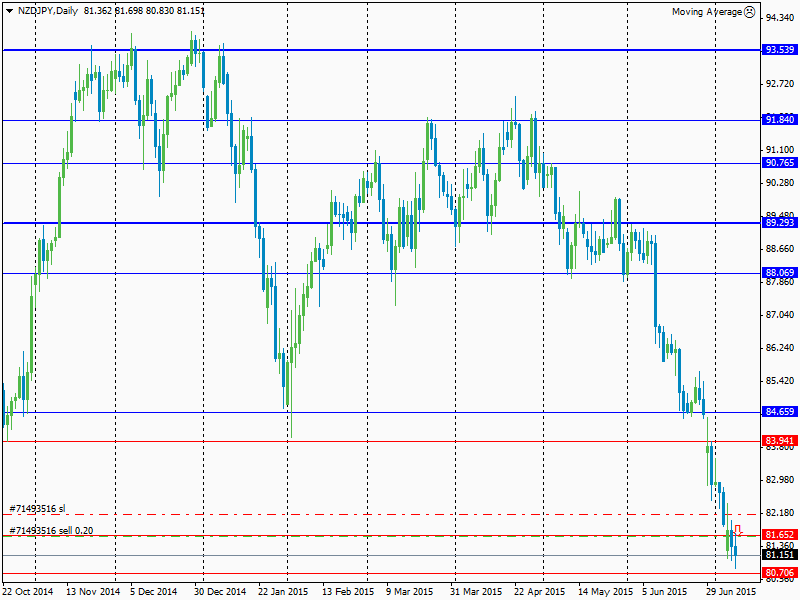The width and height of the screenshot is (800, 600).
Task: Click the 30 Dec 2014 date label
Action: coord(220,592)
